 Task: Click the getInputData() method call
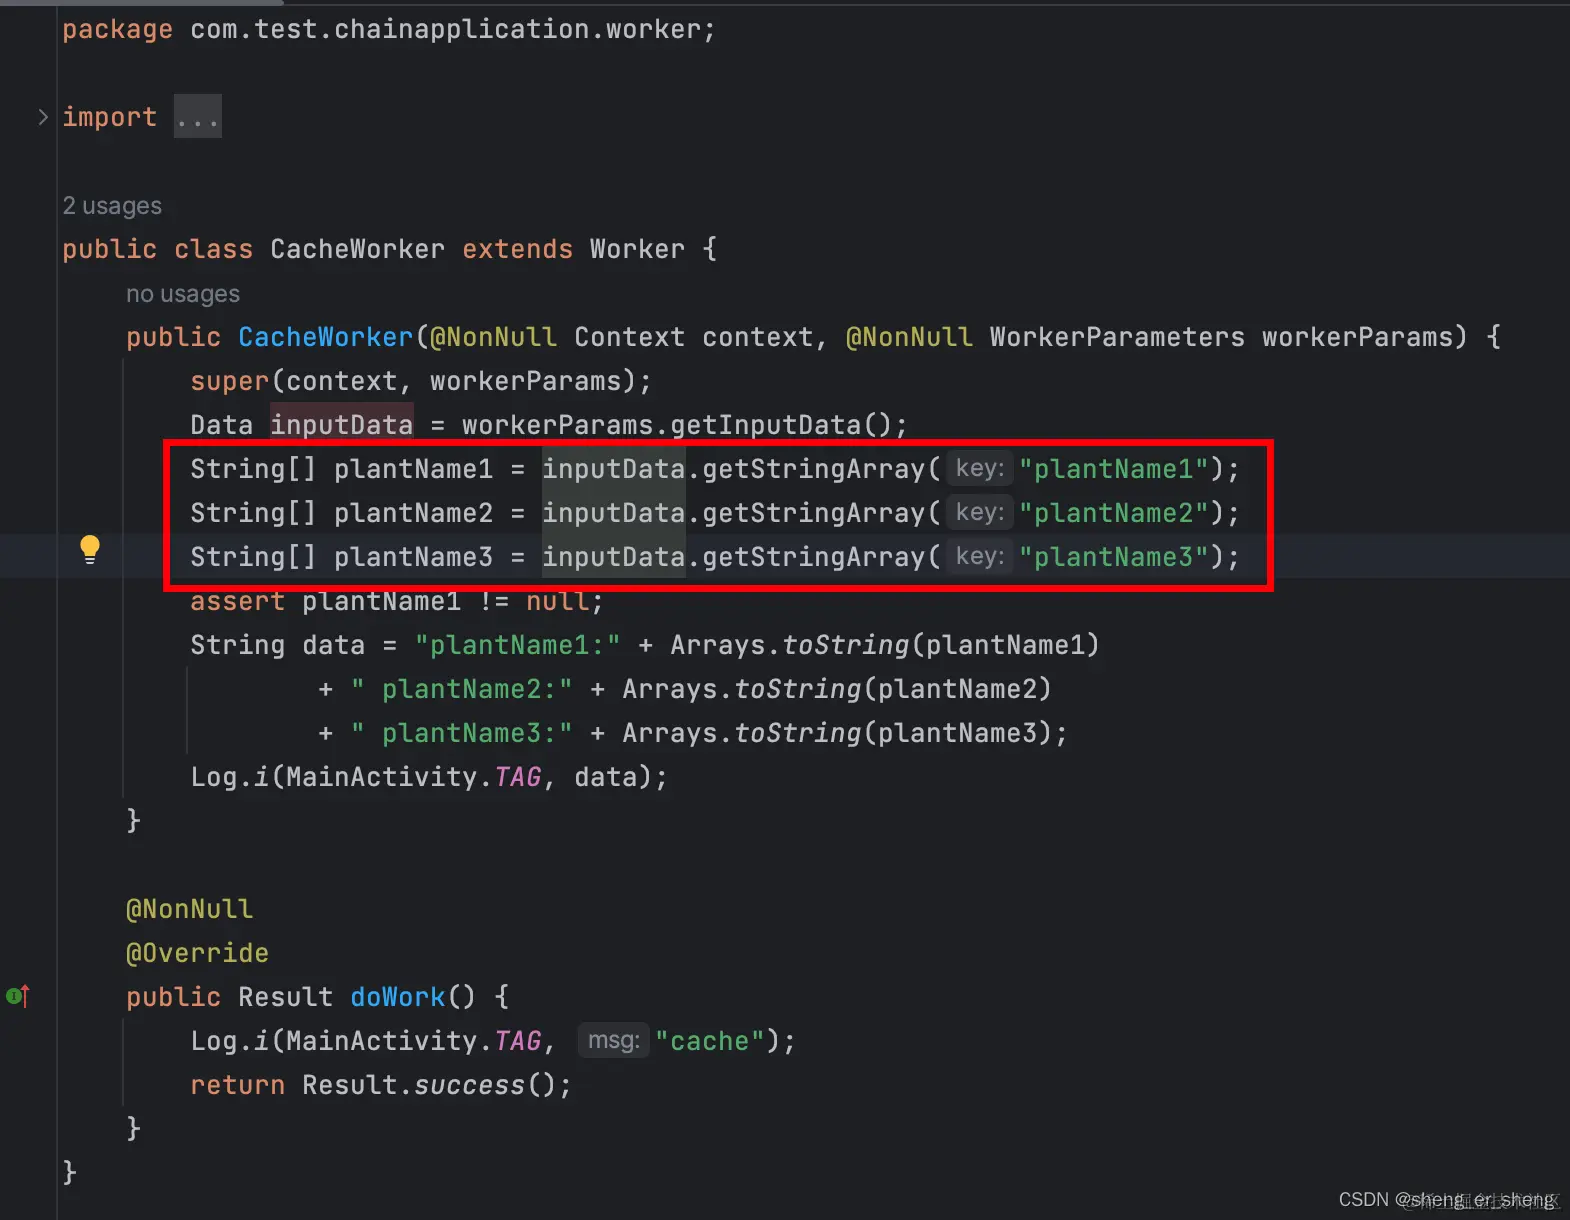(789, 425)
